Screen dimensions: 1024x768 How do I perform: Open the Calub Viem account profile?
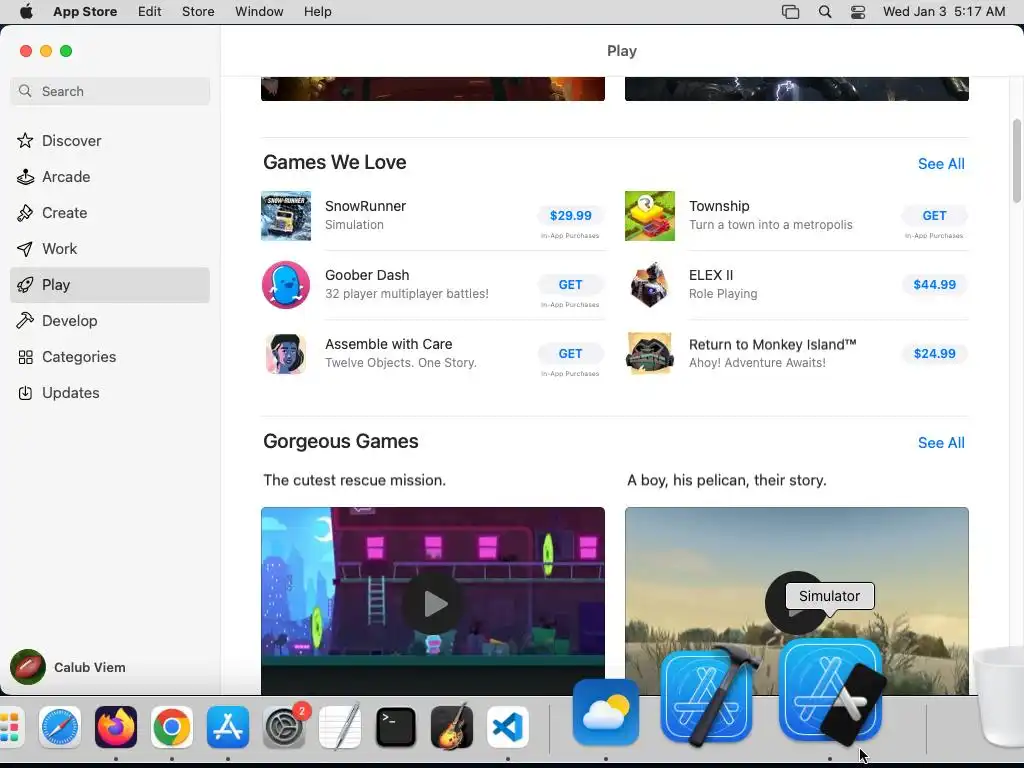point(68,667)
